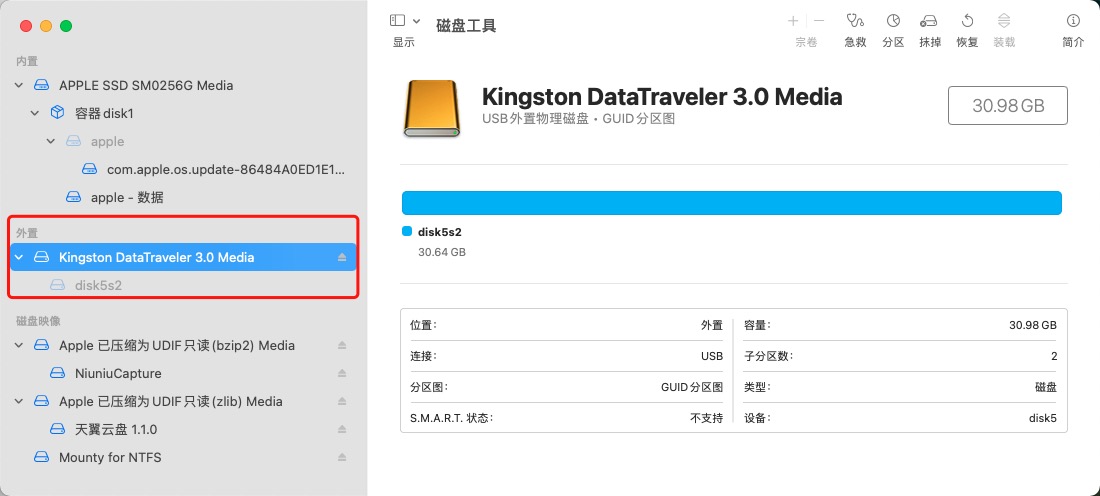Click the blue disk5s2 legend swatch
The height and width of the screenshot is (496, 1100).
click(x=407, y=232)
